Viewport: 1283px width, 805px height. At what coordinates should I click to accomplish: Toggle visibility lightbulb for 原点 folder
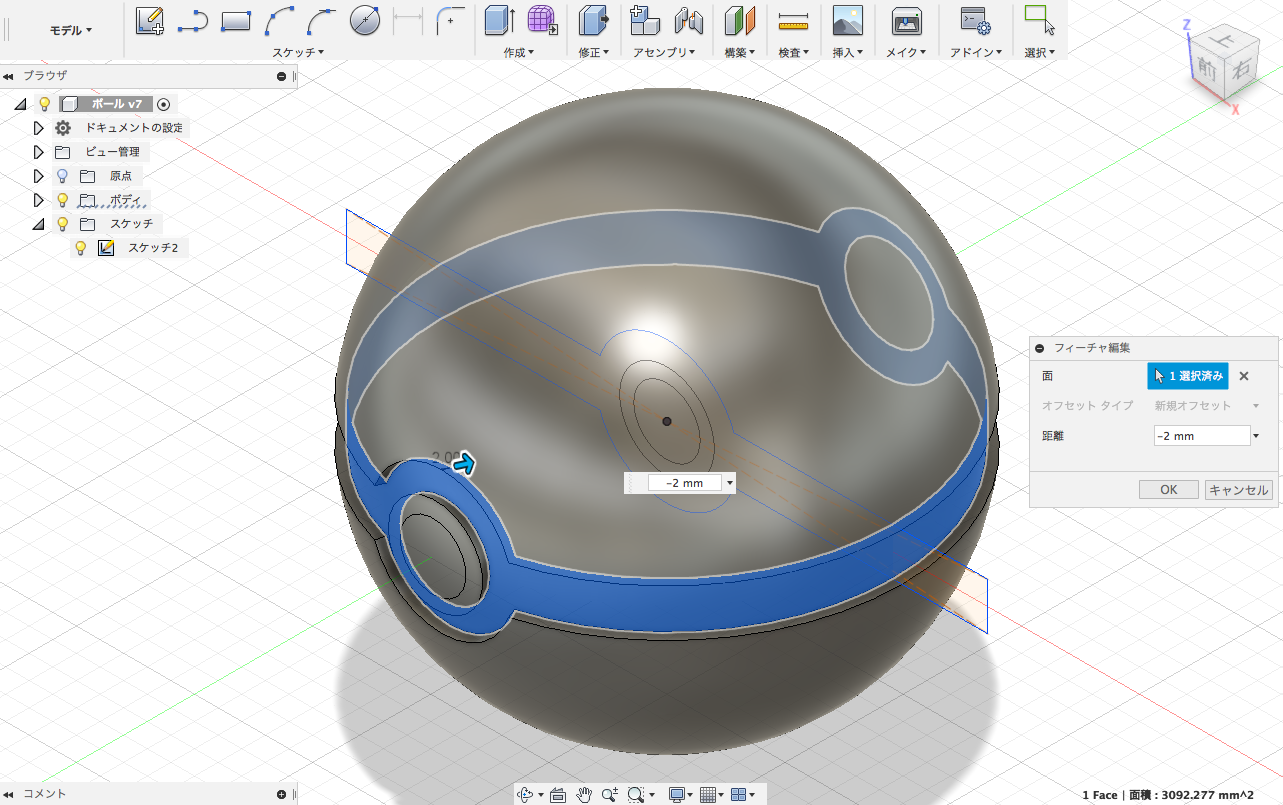coord(62,176)
